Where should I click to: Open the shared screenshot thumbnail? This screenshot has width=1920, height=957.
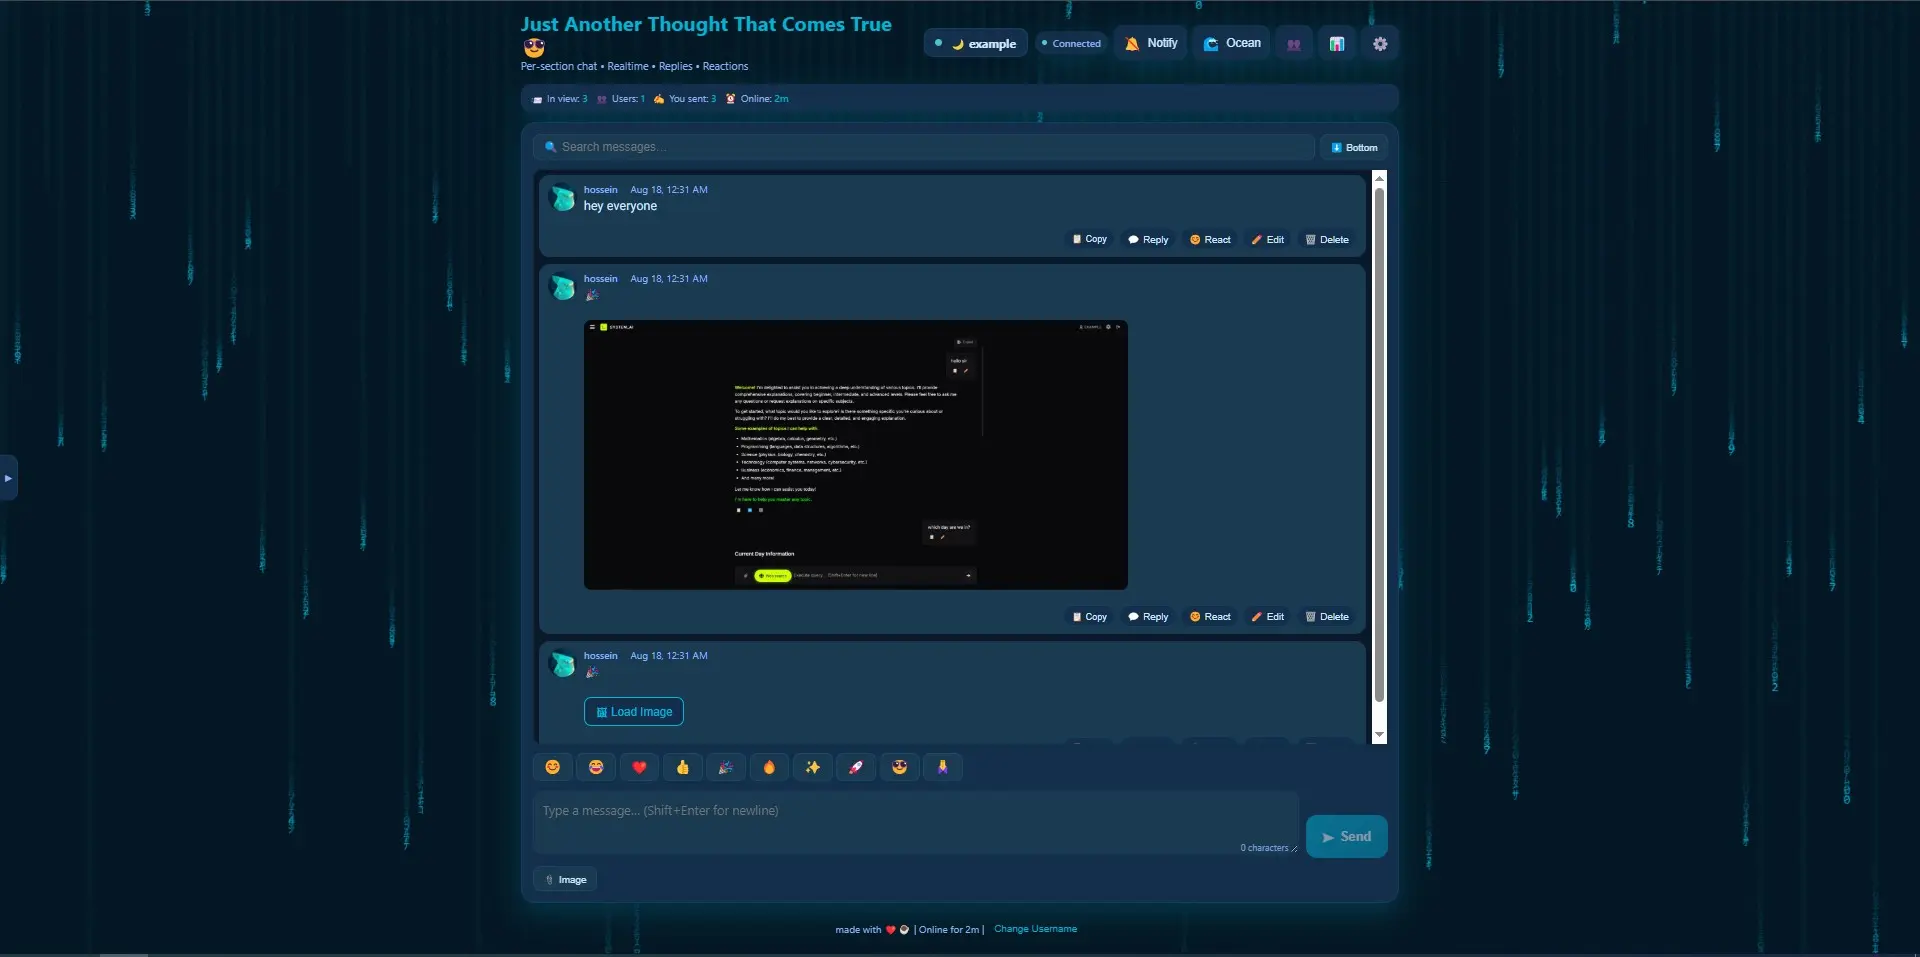[855, 455]
